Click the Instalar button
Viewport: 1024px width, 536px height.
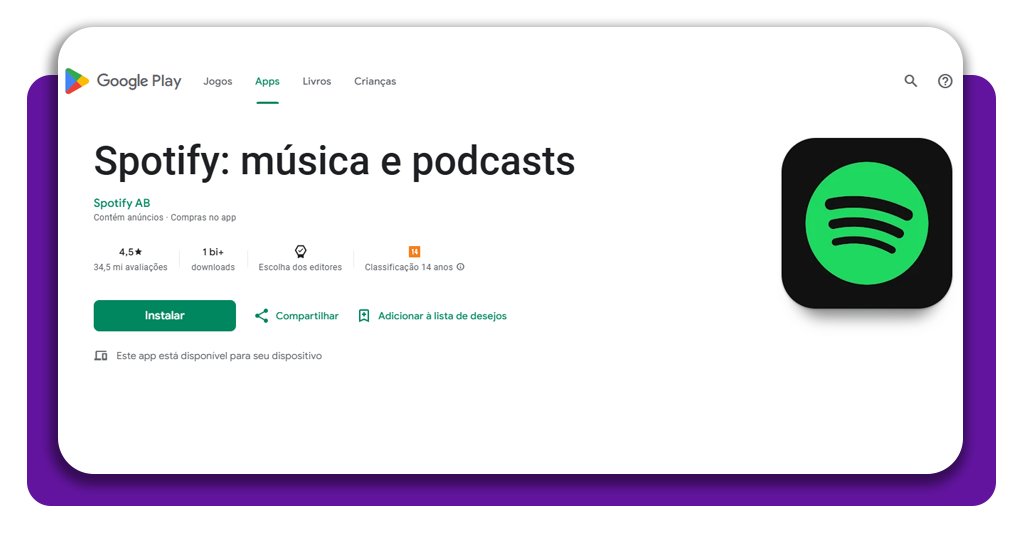(x=165, y=315)
